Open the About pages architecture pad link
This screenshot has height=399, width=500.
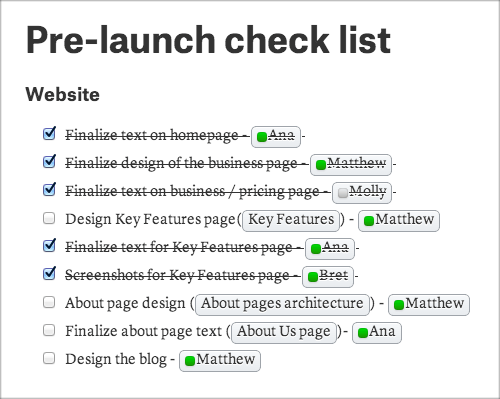pyautogui.click(x=282, y=304)
